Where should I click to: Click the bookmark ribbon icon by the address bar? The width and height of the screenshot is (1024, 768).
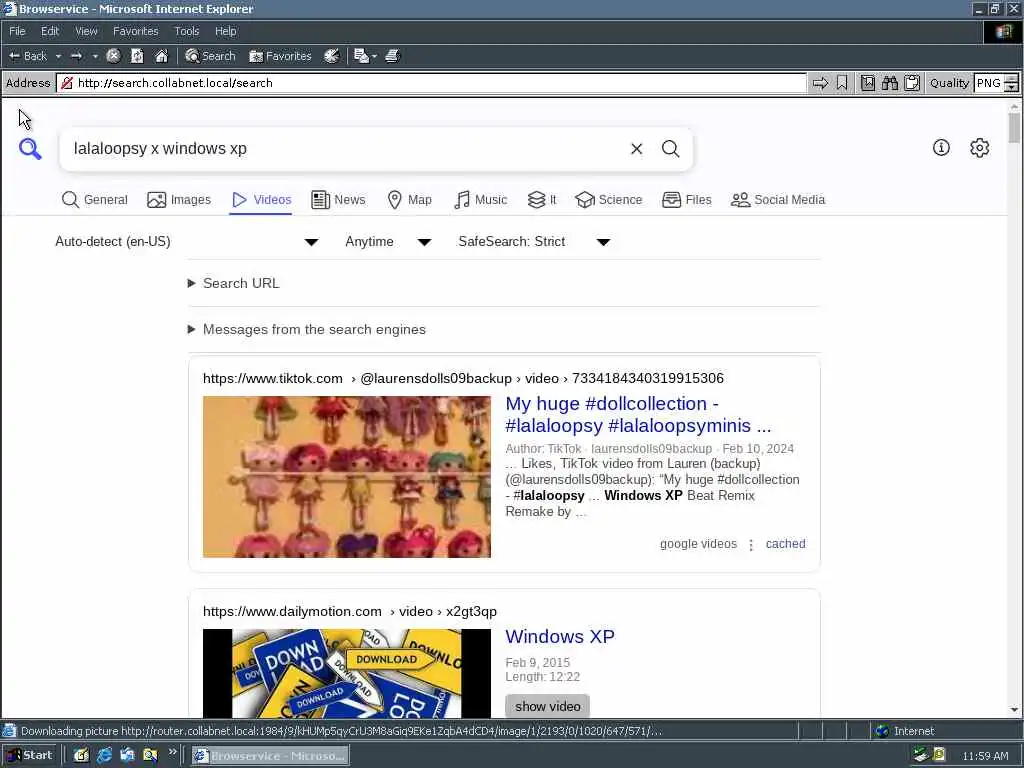point(842,83)
